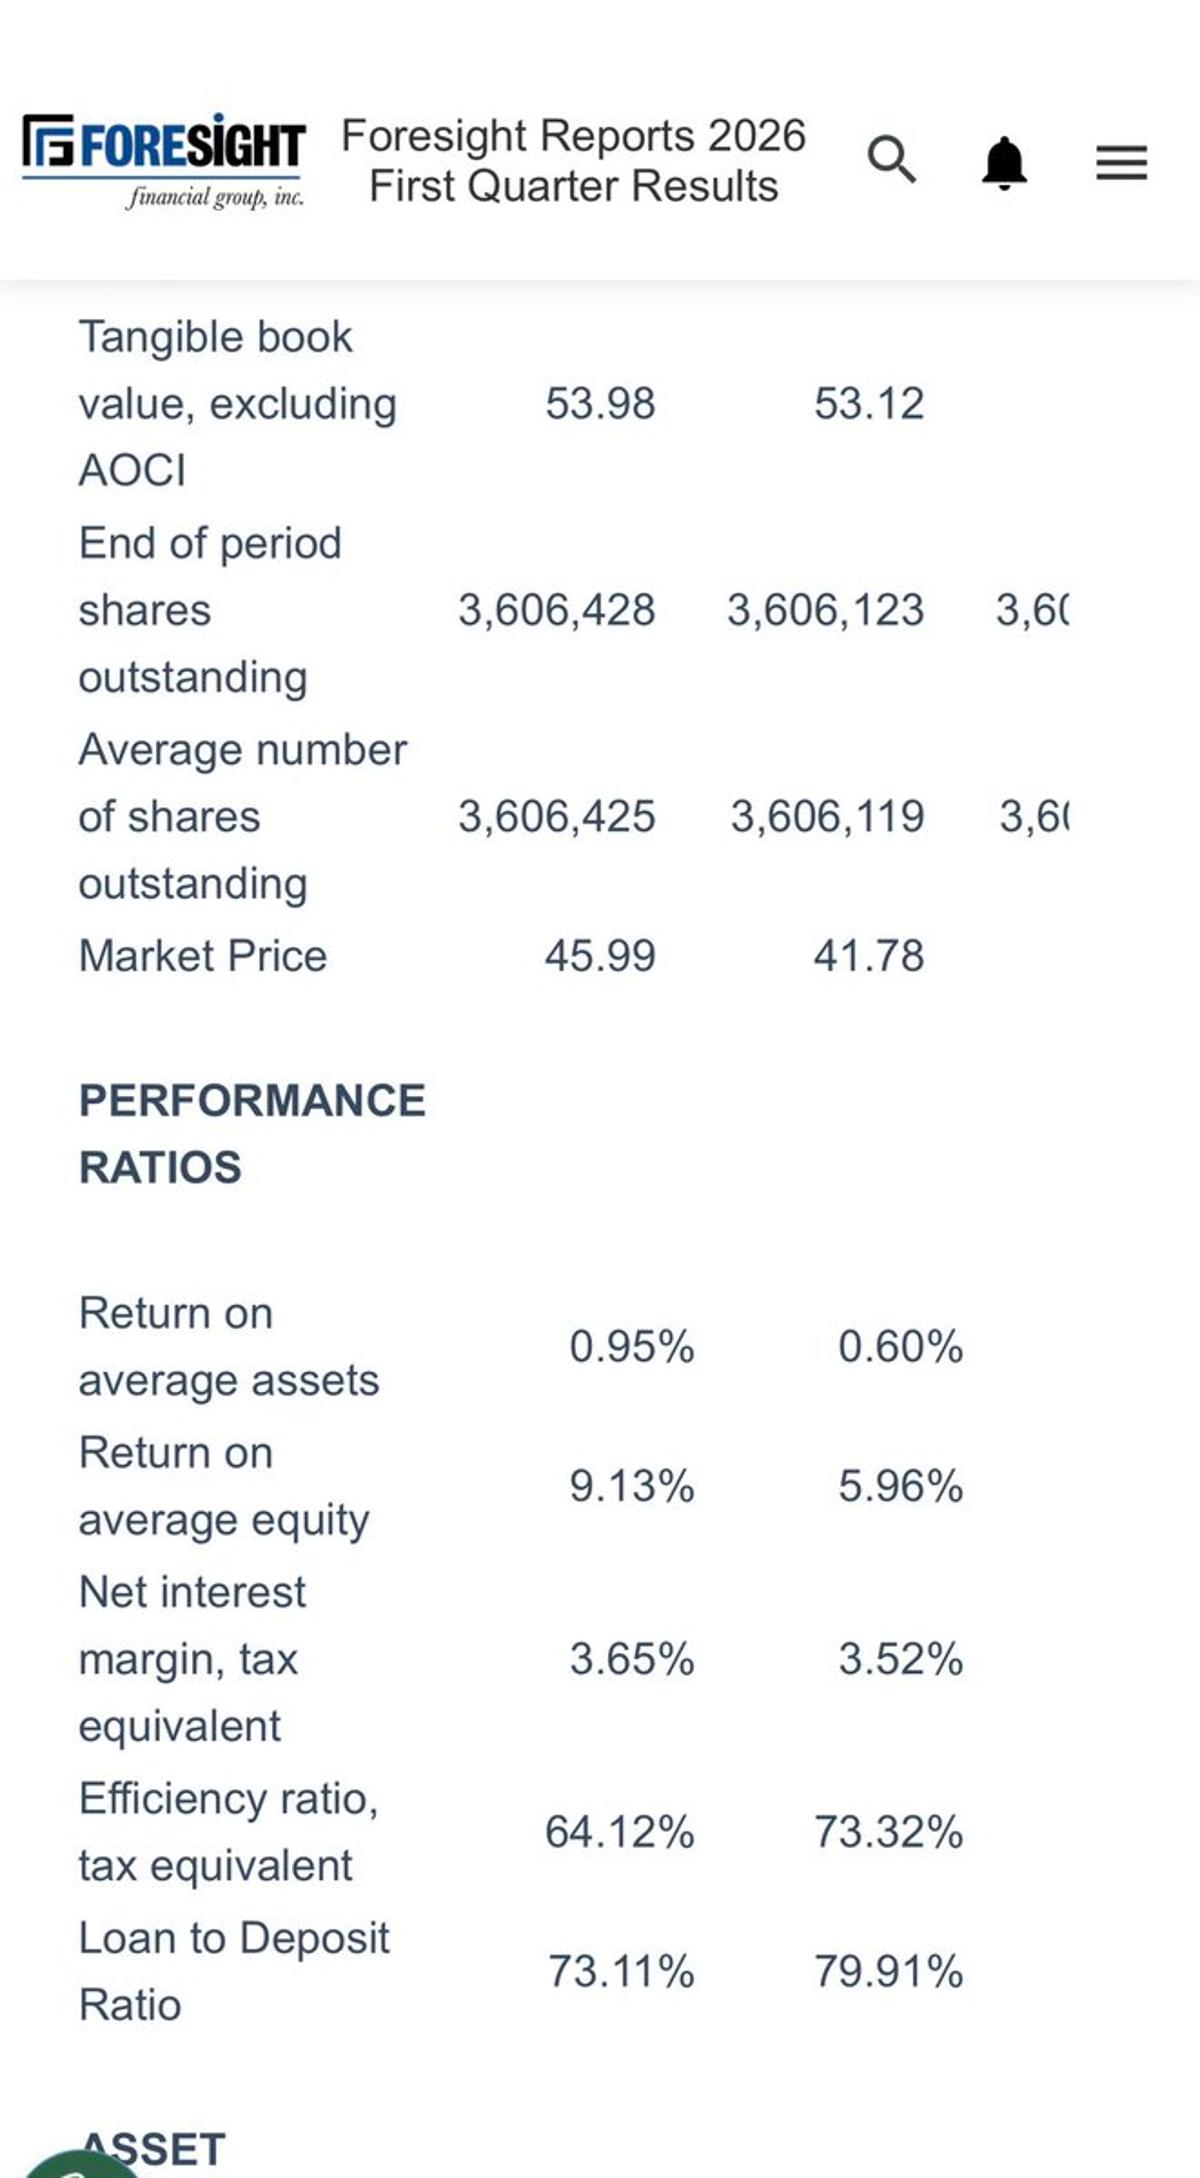This screenshot has width=1200, height=2178.
Task: Check notifications via the bell icon
Action: click(x=1006, y=162)
